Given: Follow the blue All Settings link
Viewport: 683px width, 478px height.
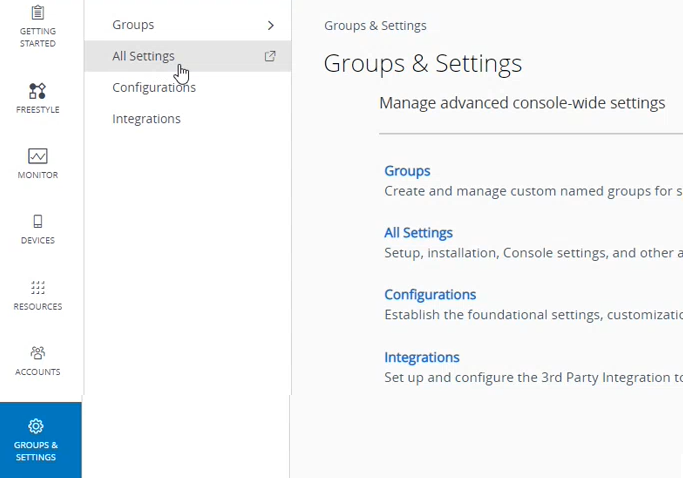Looking at the screenshot, I should tap(418, 233).
